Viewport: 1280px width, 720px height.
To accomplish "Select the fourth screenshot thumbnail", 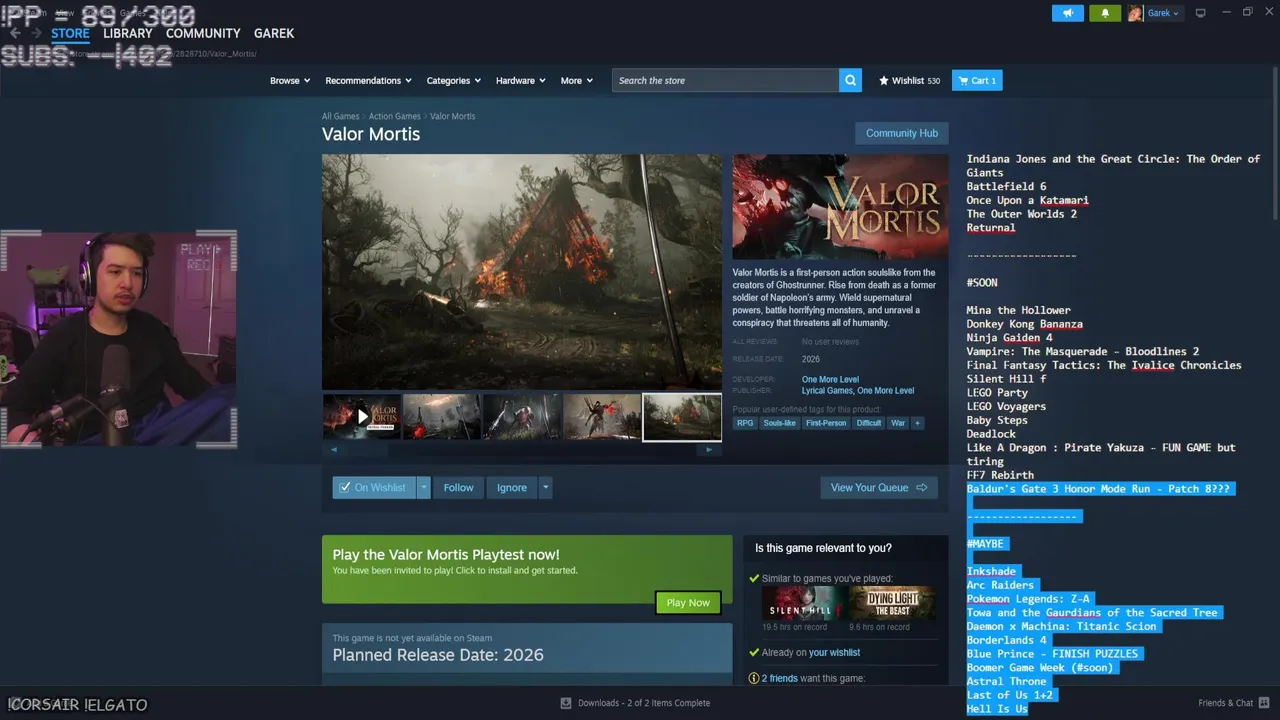I will 602,417.
